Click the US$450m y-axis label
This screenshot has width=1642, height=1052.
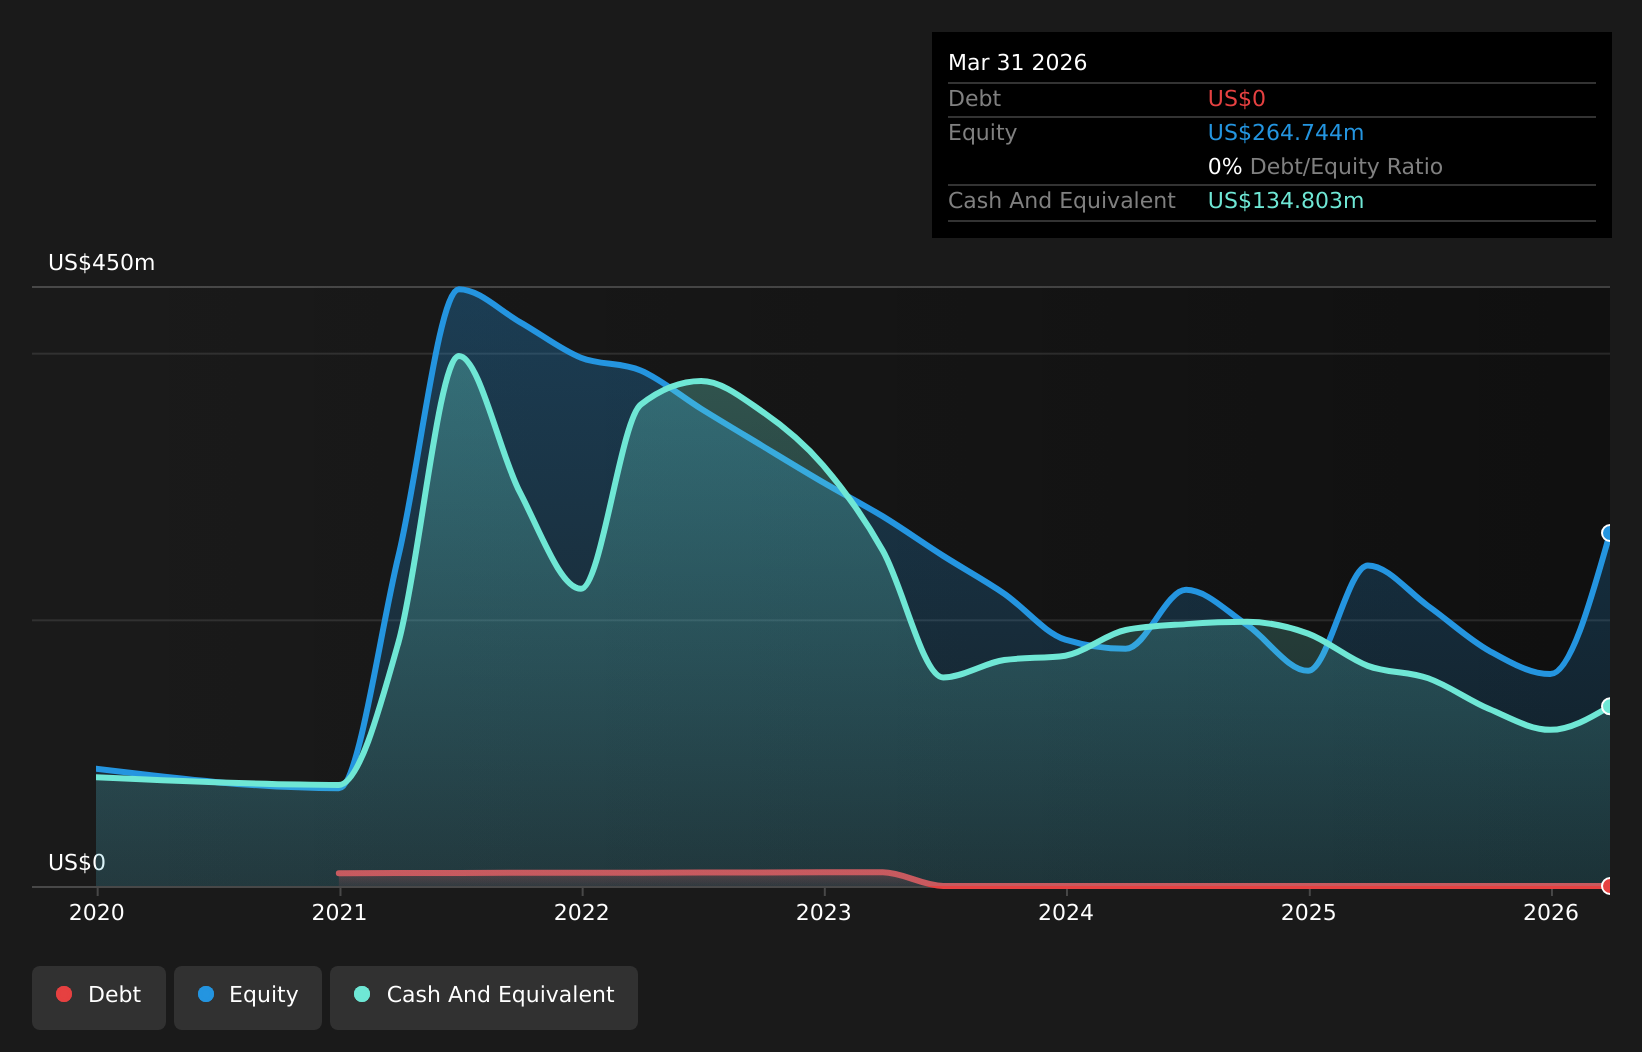pyautogui.click(x=102, y=263)
